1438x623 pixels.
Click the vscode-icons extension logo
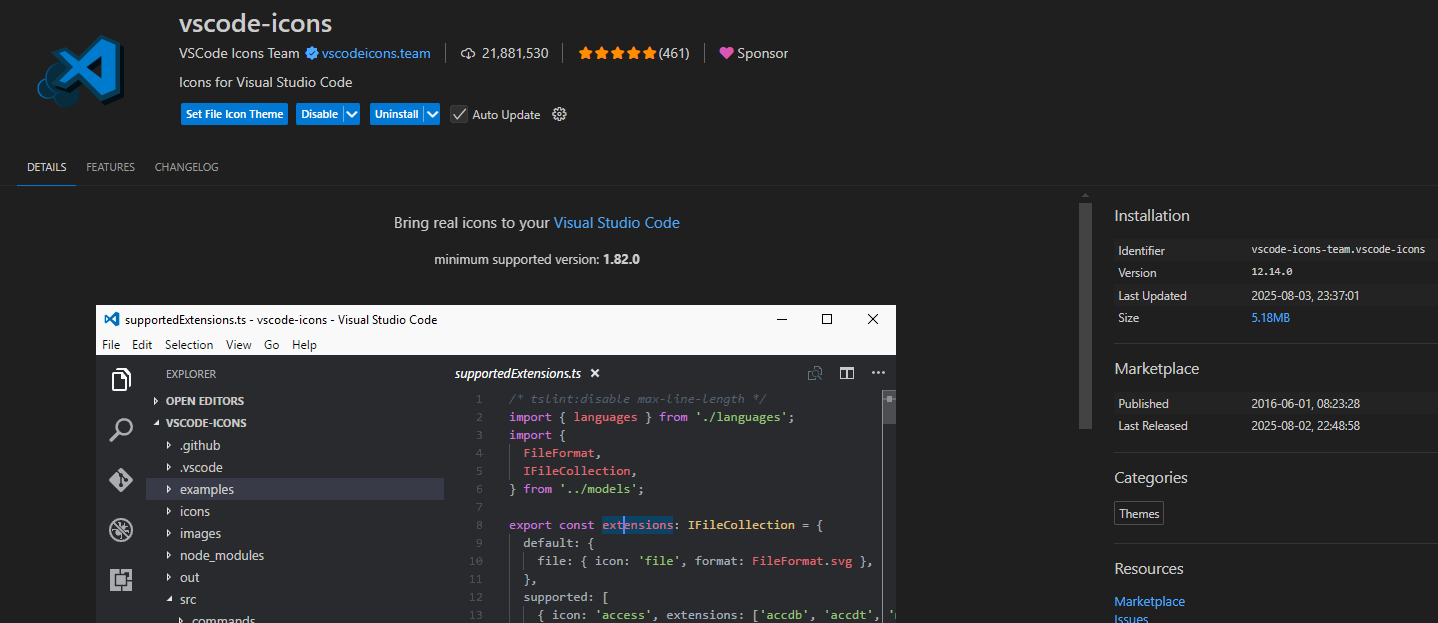pos(80,70)
